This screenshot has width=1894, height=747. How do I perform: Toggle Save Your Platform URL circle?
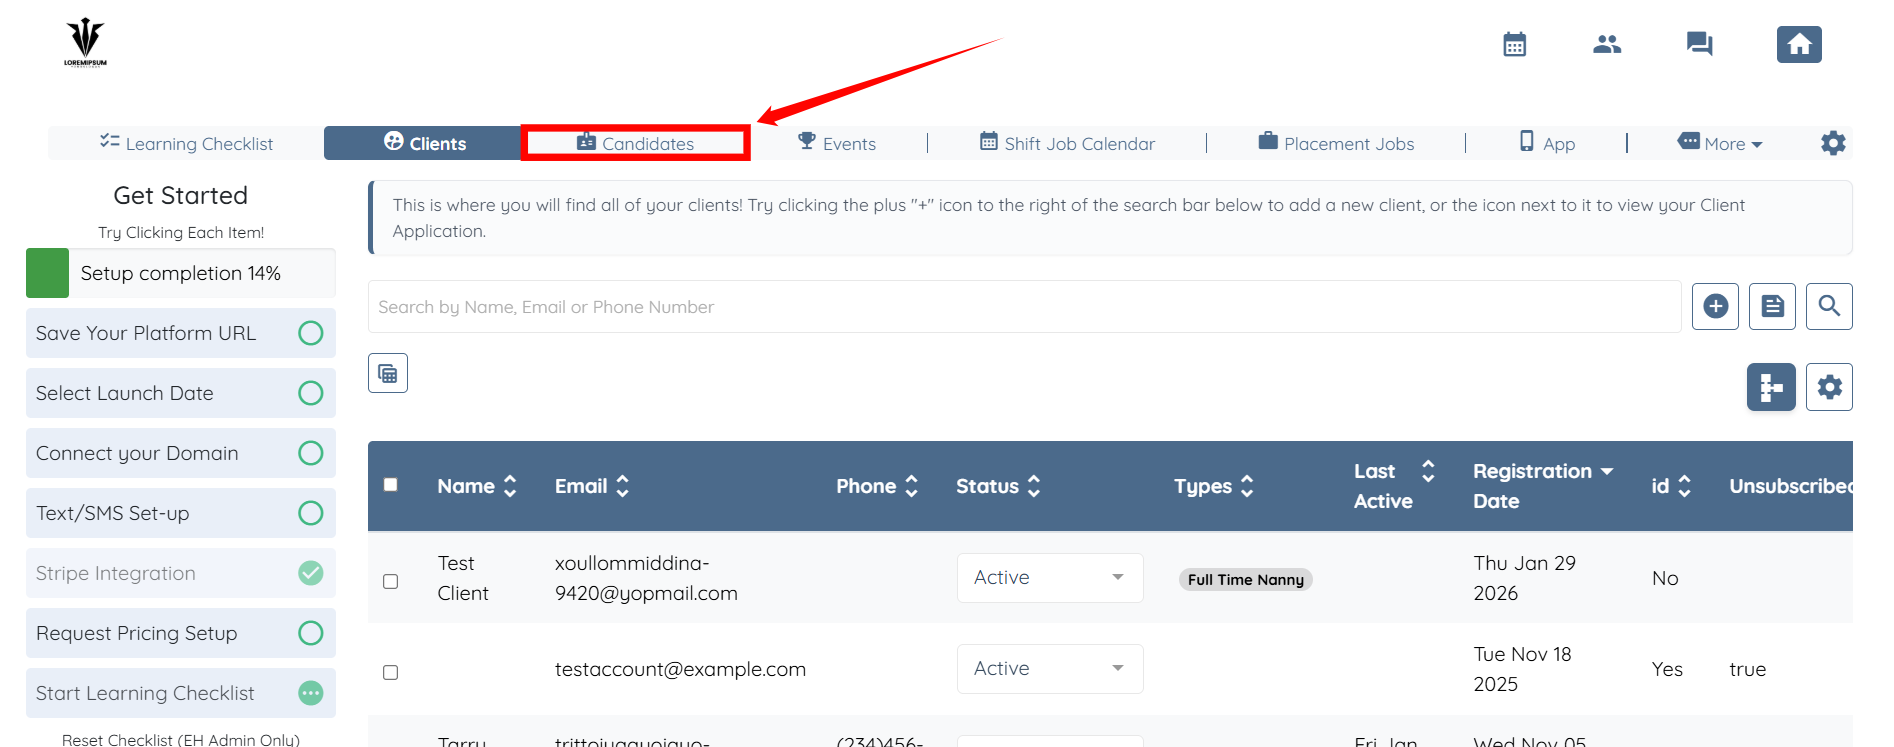pos(311,333)
